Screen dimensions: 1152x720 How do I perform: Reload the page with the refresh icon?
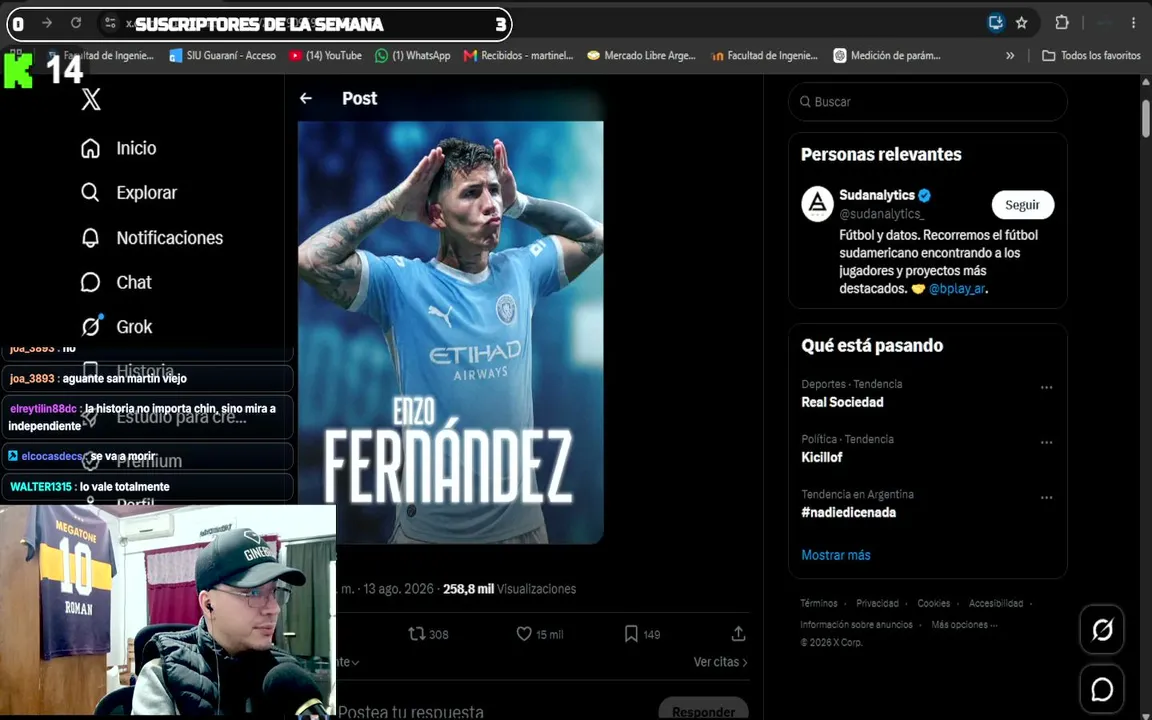coord(76,24)
